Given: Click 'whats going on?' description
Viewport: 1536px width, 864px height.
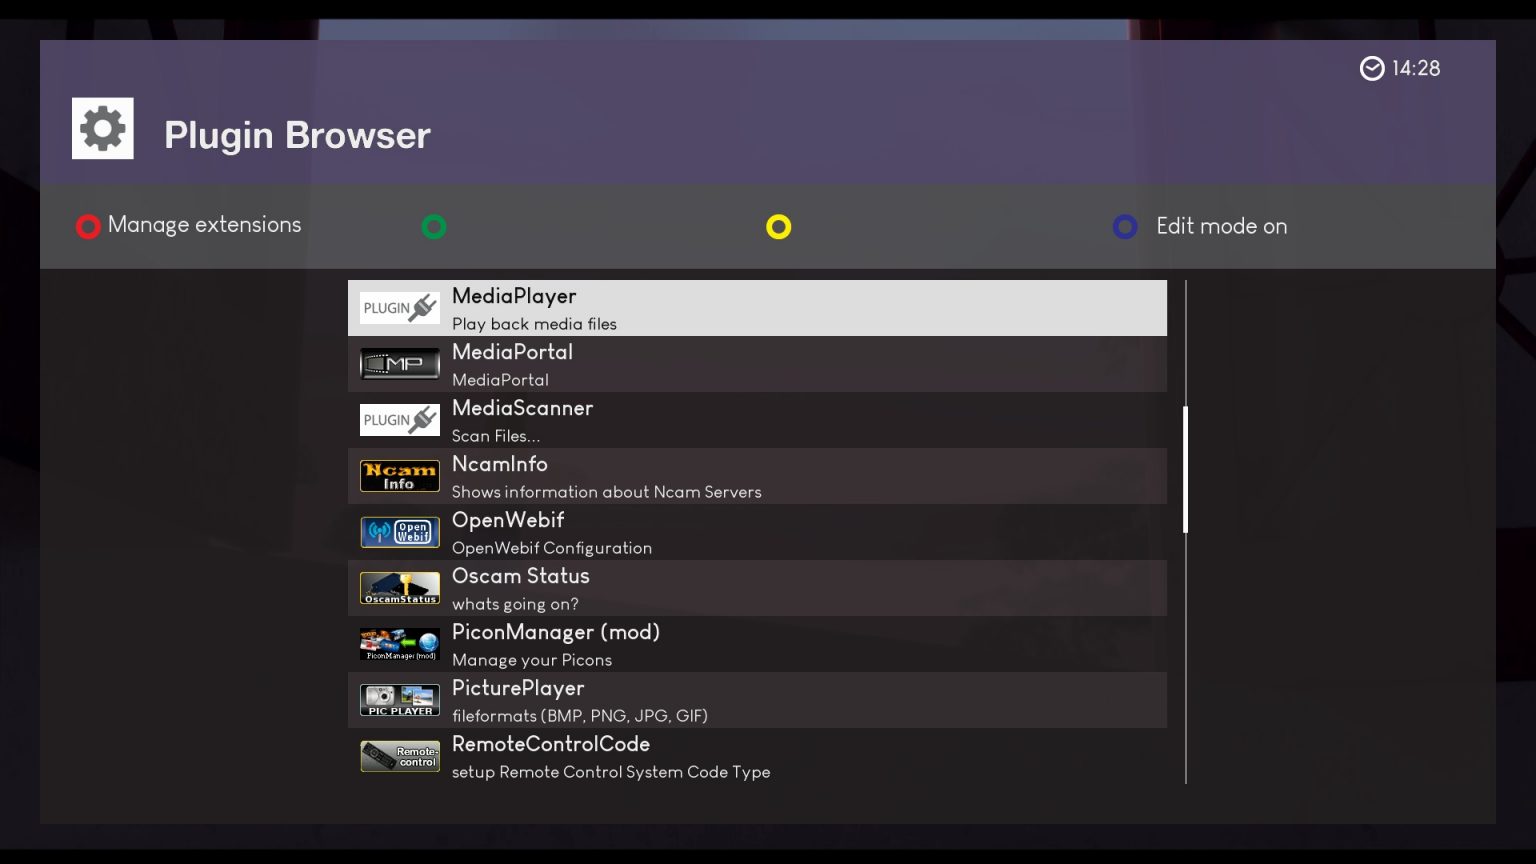Looking at the screenshot, I should click(515, 604).
